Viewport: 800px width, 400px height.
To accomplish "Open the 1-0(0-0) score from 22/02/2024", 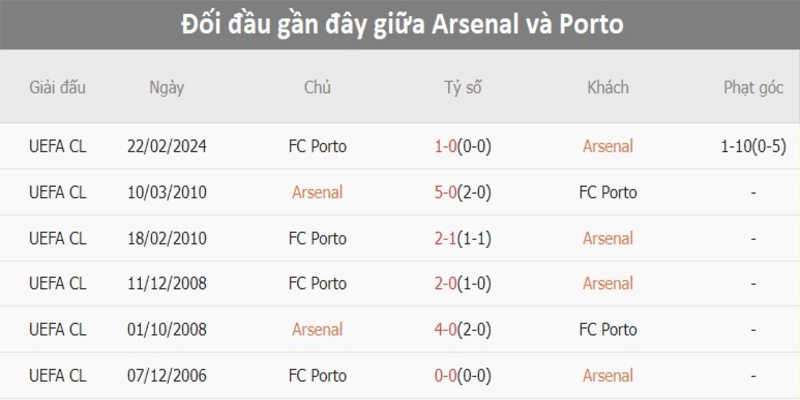I will (x=463, y=146).
